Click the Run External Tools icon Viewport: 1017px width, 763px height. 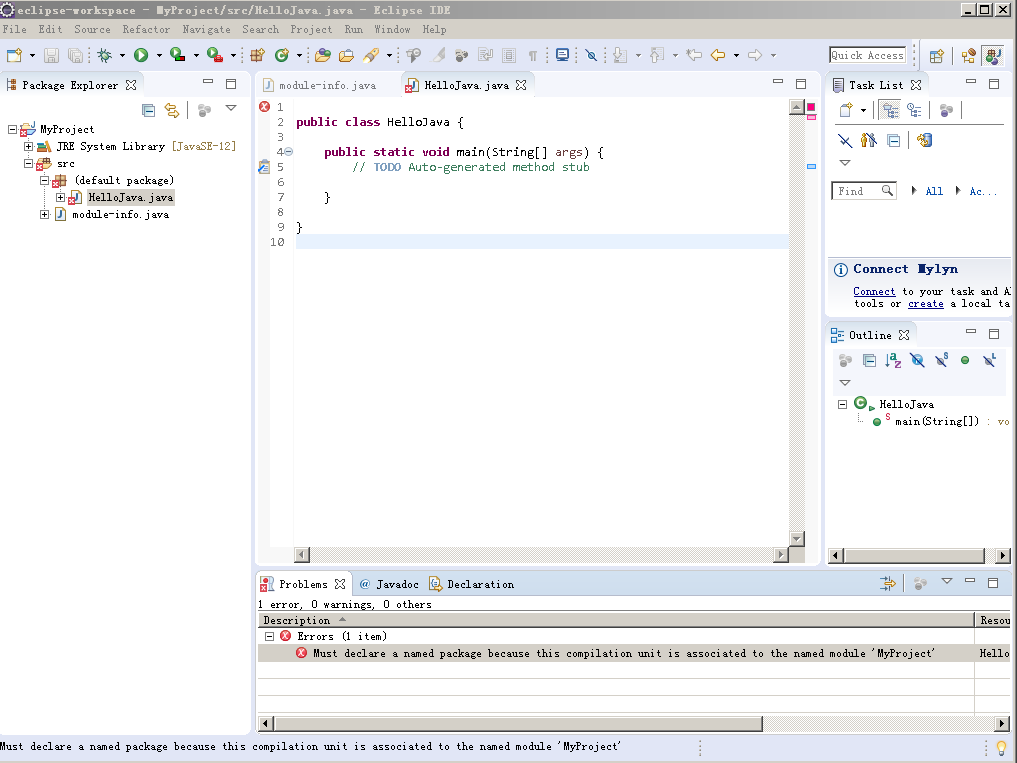pyautogui.click(x=215, y=55)
